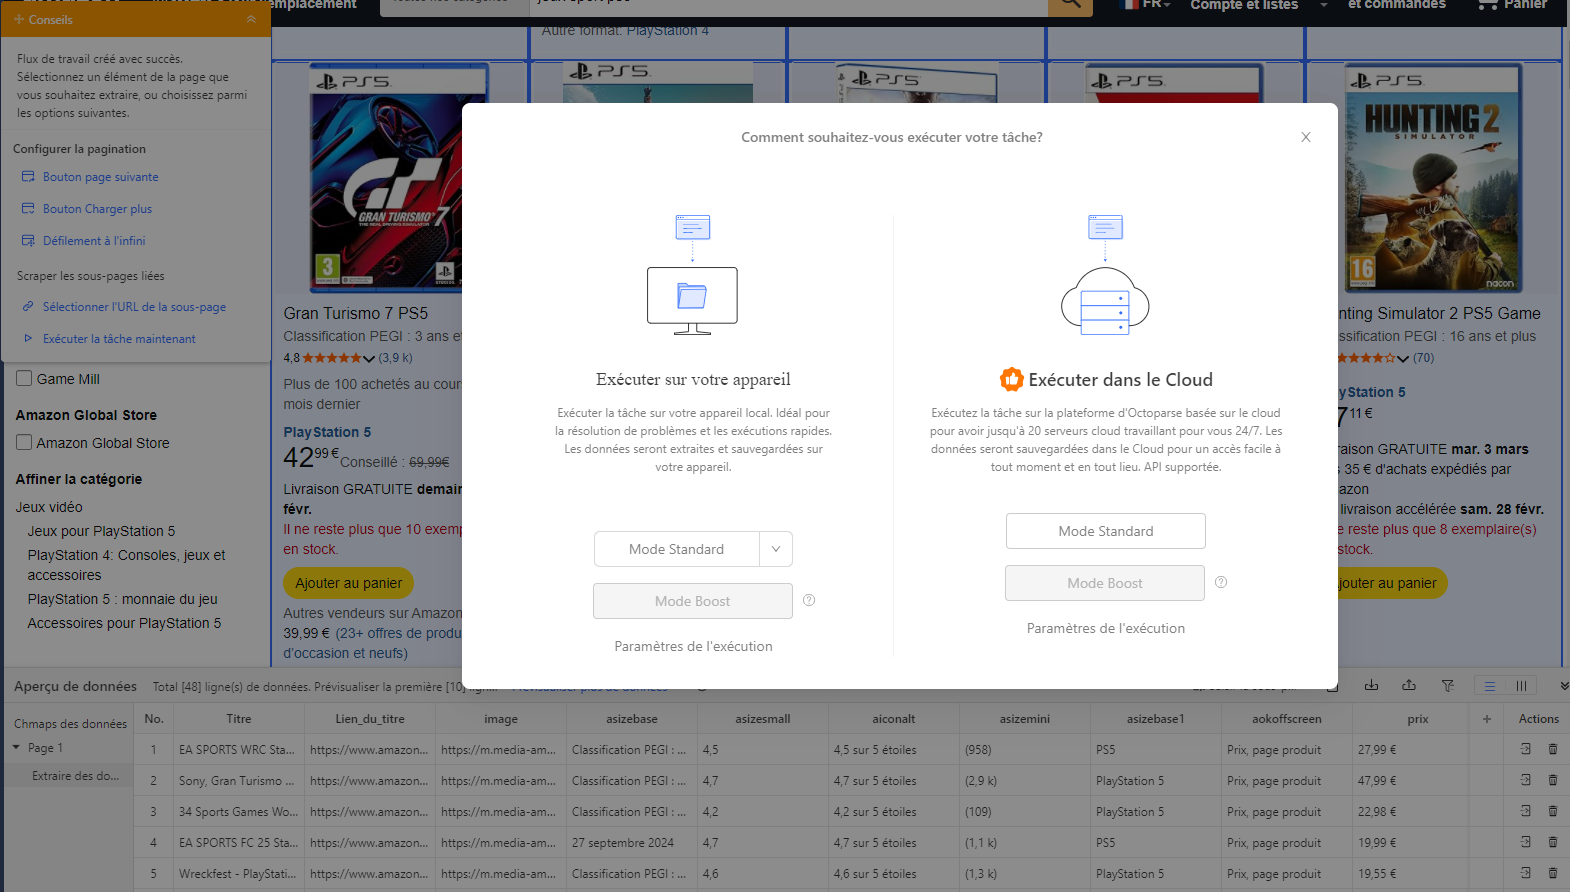Expand Hunting Simulator 2 rating chevron

tap(1403, 358)
